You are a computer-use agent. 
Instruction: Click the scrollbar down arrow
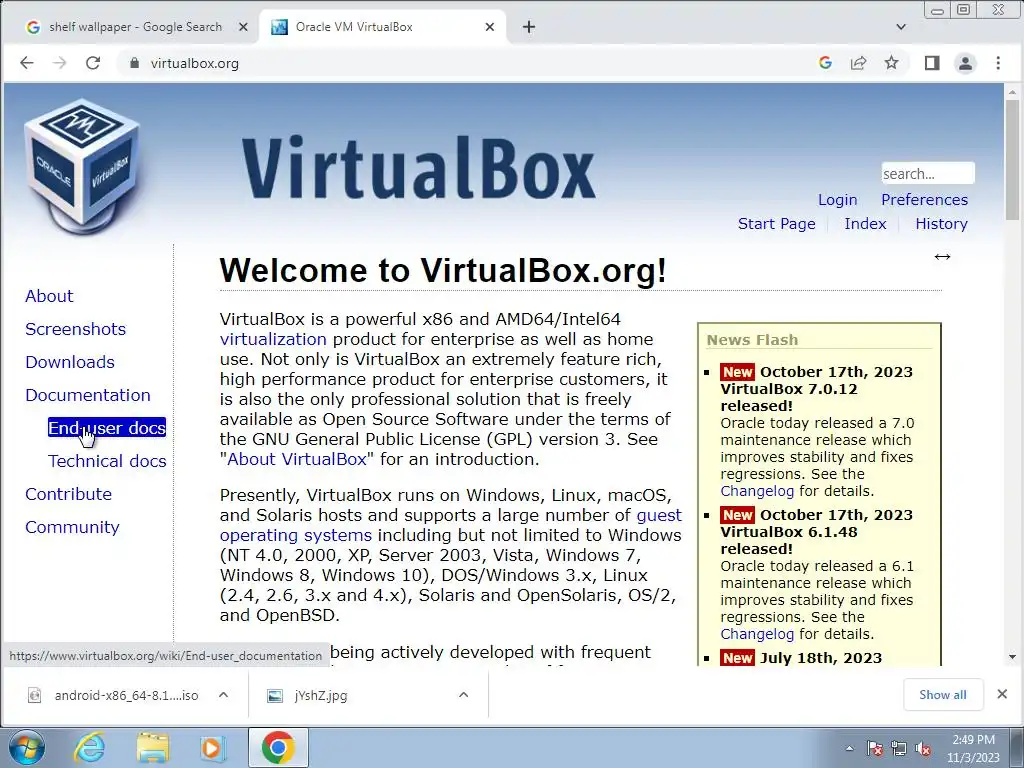[x=1012, y=657]
